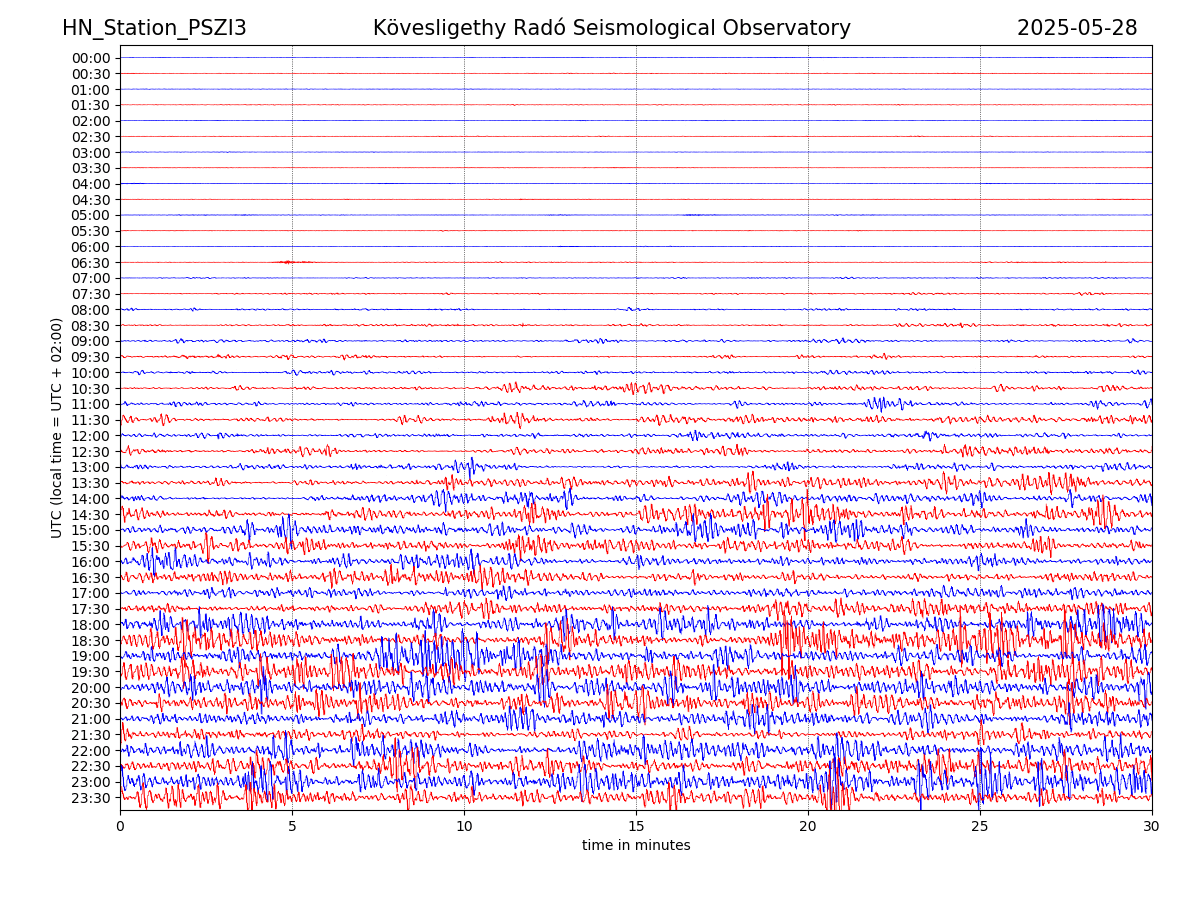The height and width of the screenshot is (900, 1200).
Task: Click the HN_Station_PSZI3 station title
Action: point(154,28)
